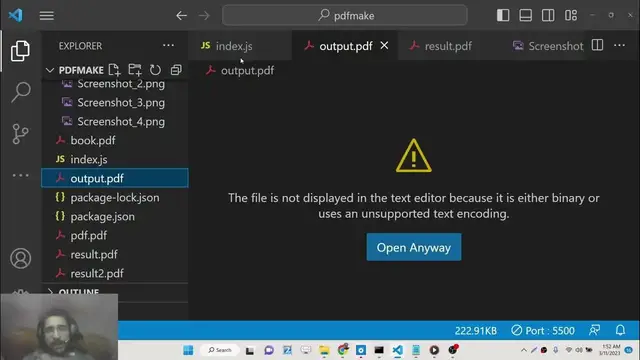Open File Explorer from the taskbar

tap(324, 350)
